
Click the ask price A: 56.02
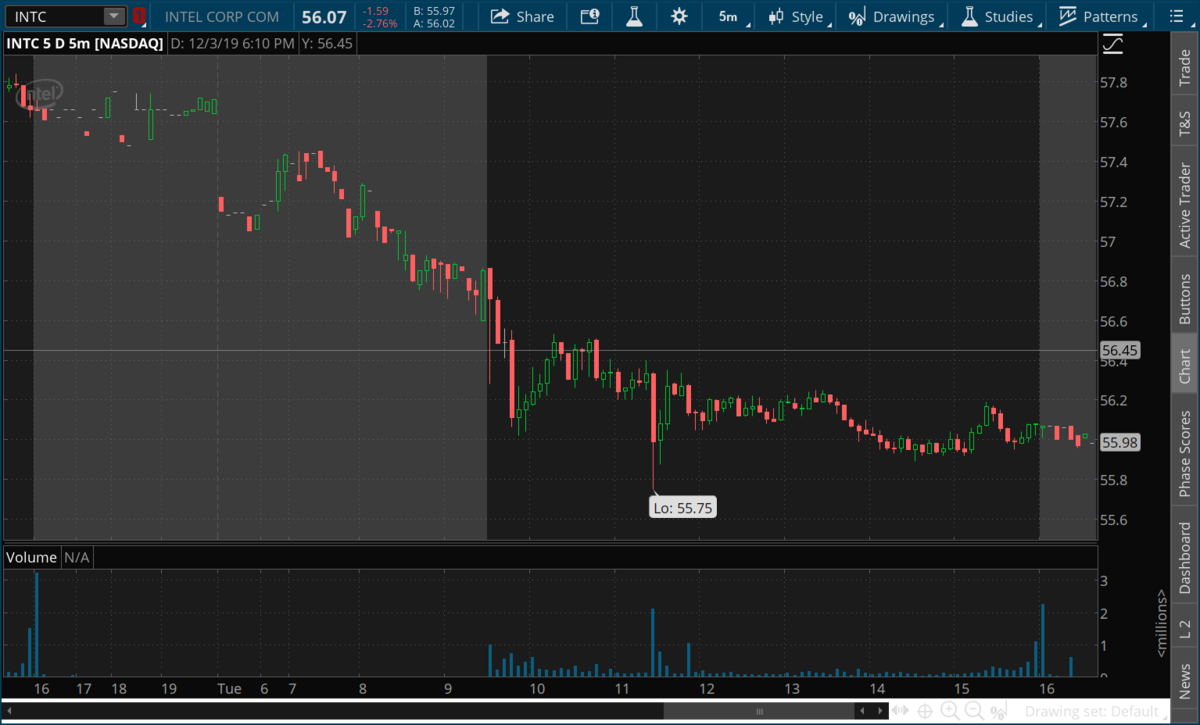point(434,23)
